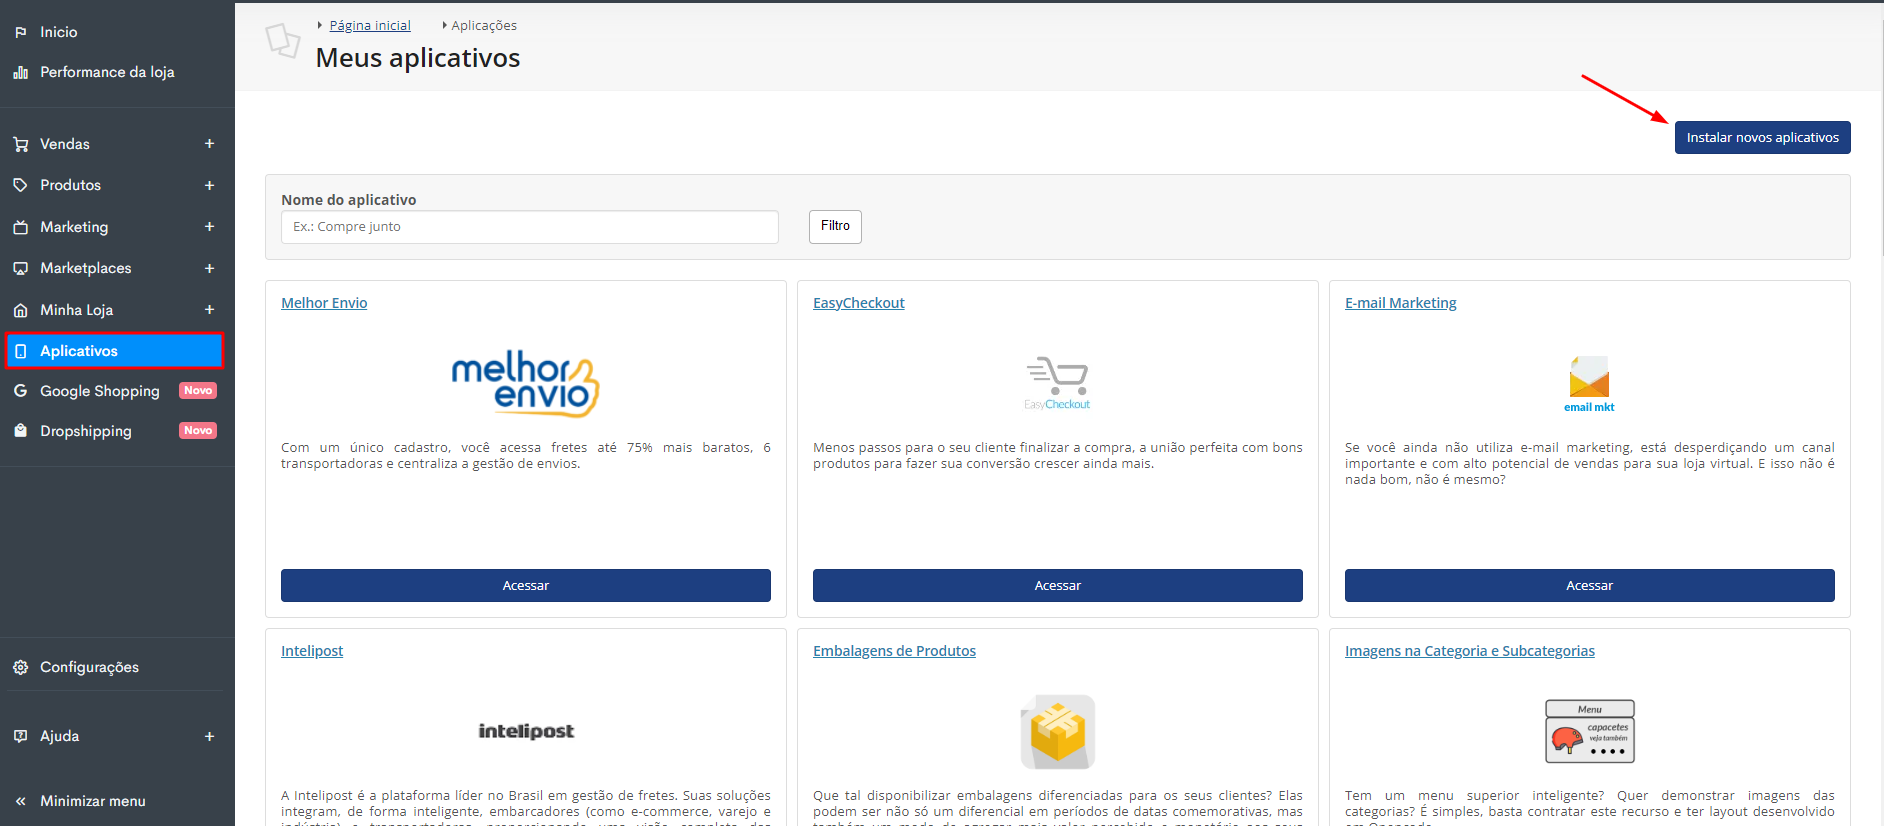Open the Melhor Envio title link

[324, 303]
